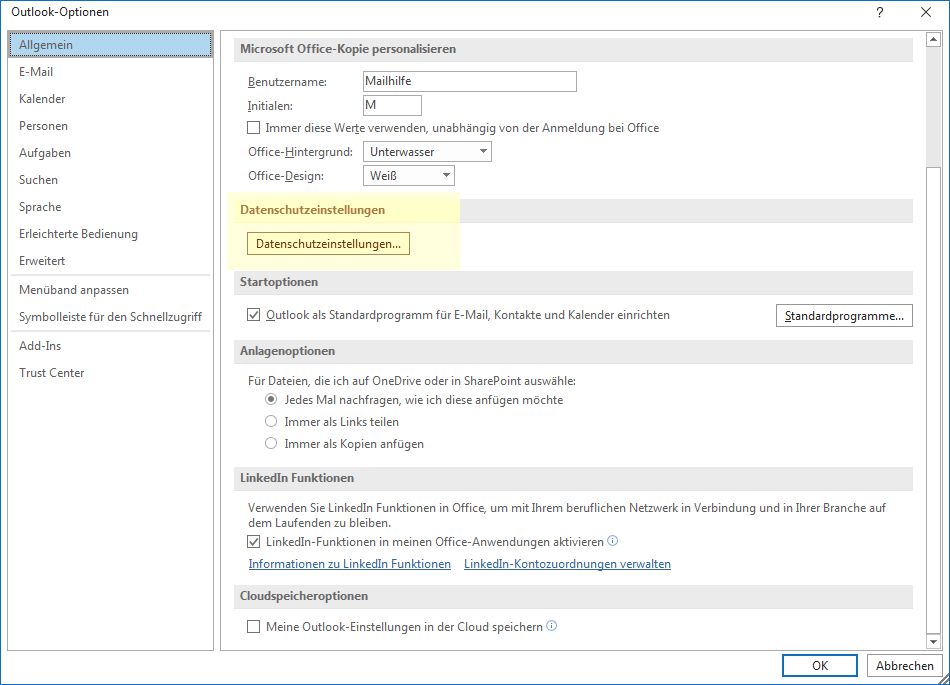Open Menüband anpassen category
Viewport: 950px width, 685px height.
pos(111,290)
